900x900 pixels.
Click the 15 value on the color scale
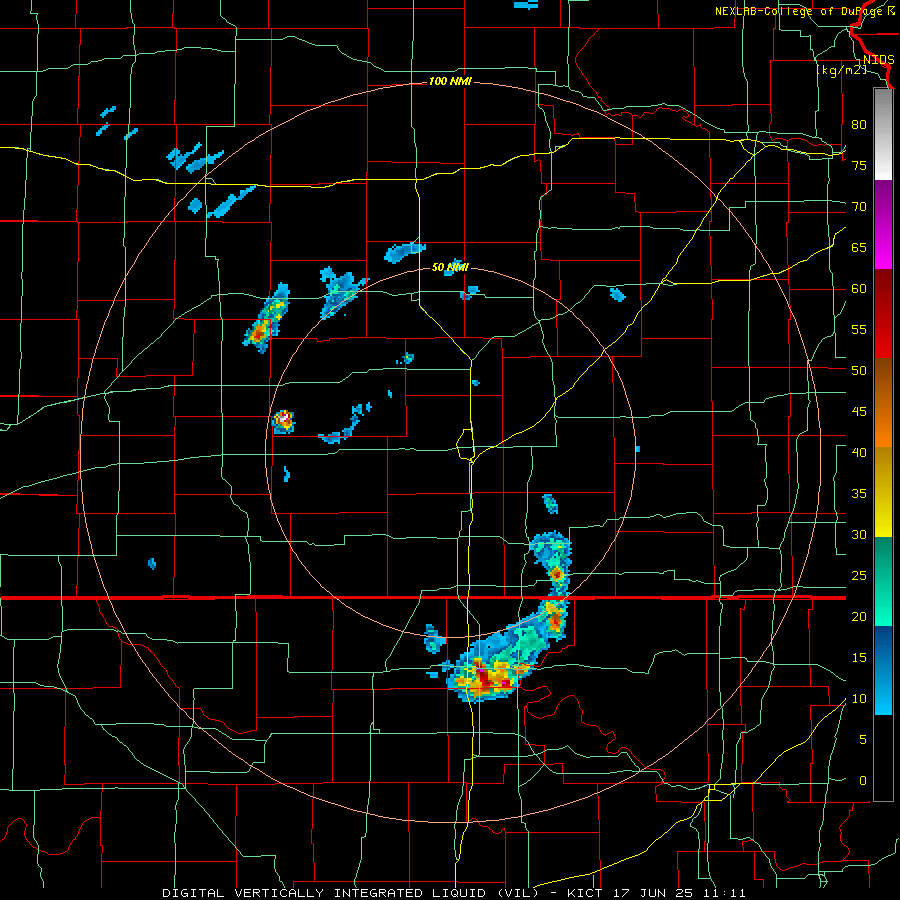859,658
